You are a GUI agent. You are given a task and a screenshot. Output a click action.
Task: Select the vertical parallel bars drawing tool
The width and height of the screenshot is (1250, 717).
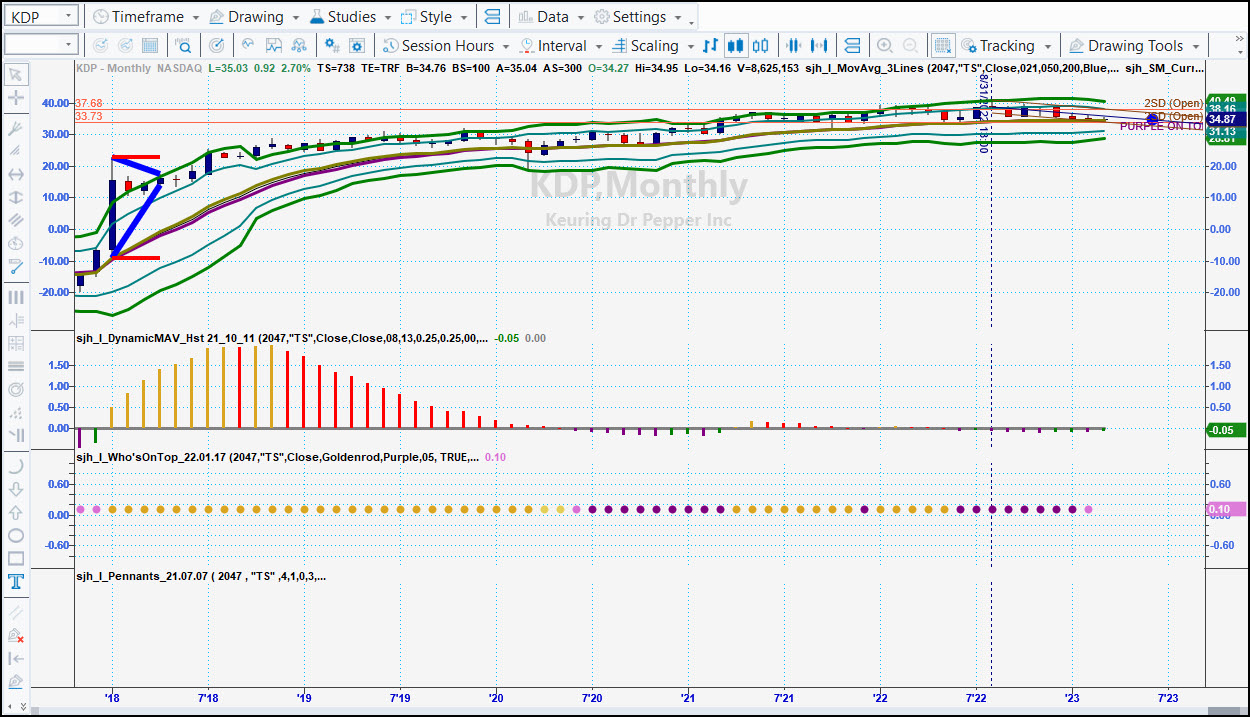pos(15,297)
